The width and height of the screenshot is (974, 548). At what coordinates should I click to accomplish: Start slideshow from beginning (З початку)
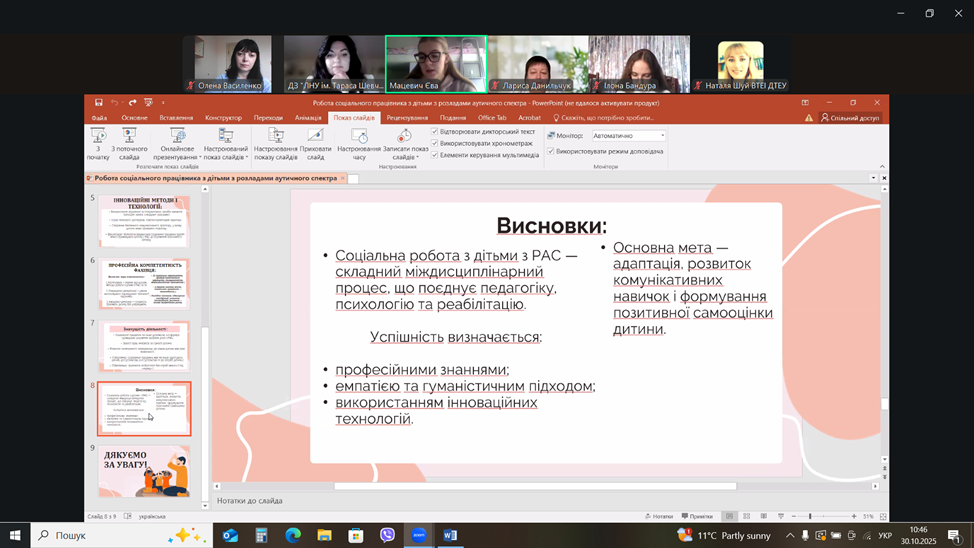[x=98, y=141]
